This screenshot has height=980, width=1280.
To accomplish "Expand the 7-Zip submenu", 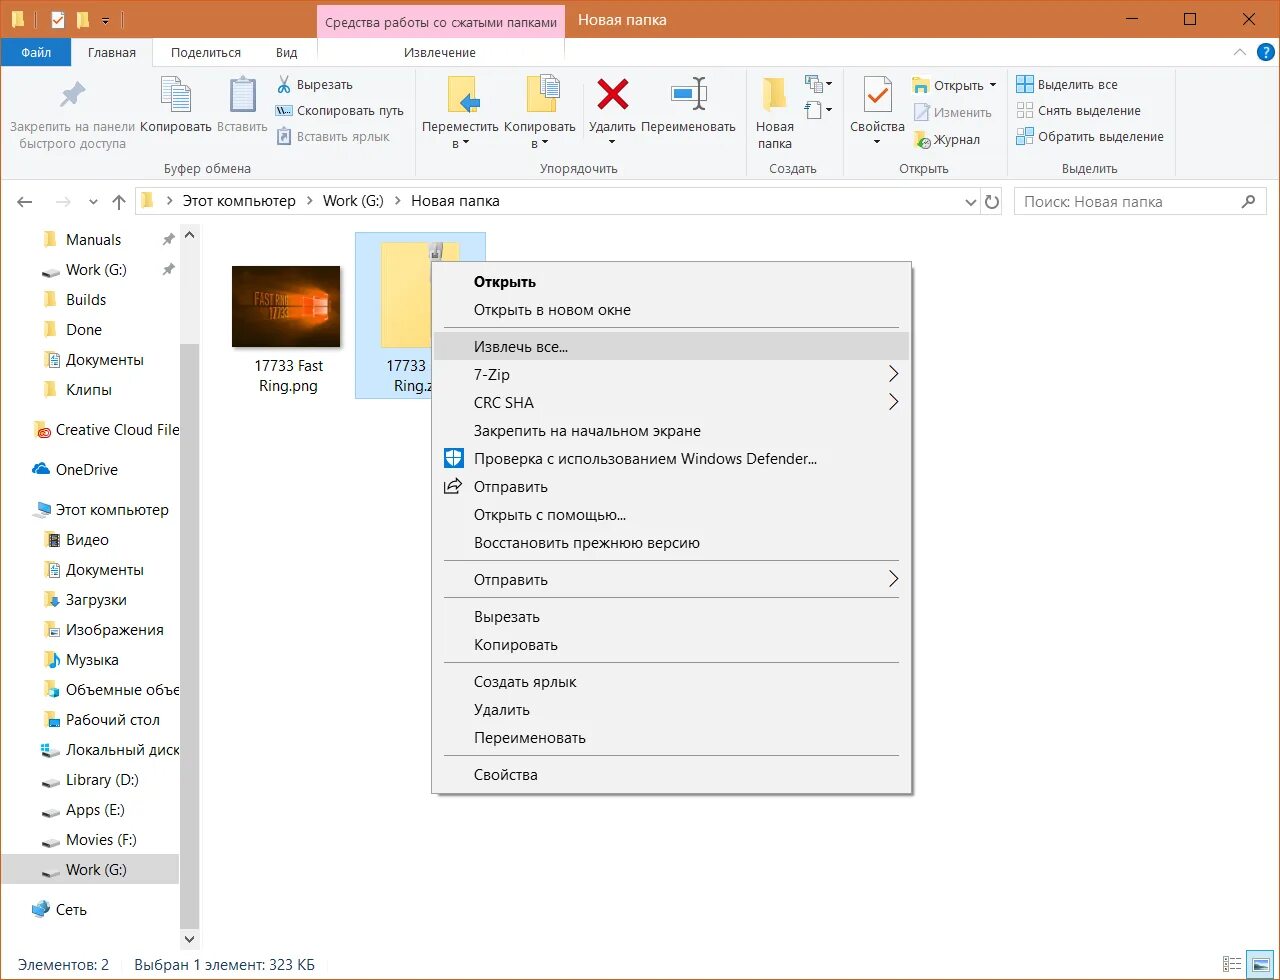I will pyautogui.click(x=893, y=375).
